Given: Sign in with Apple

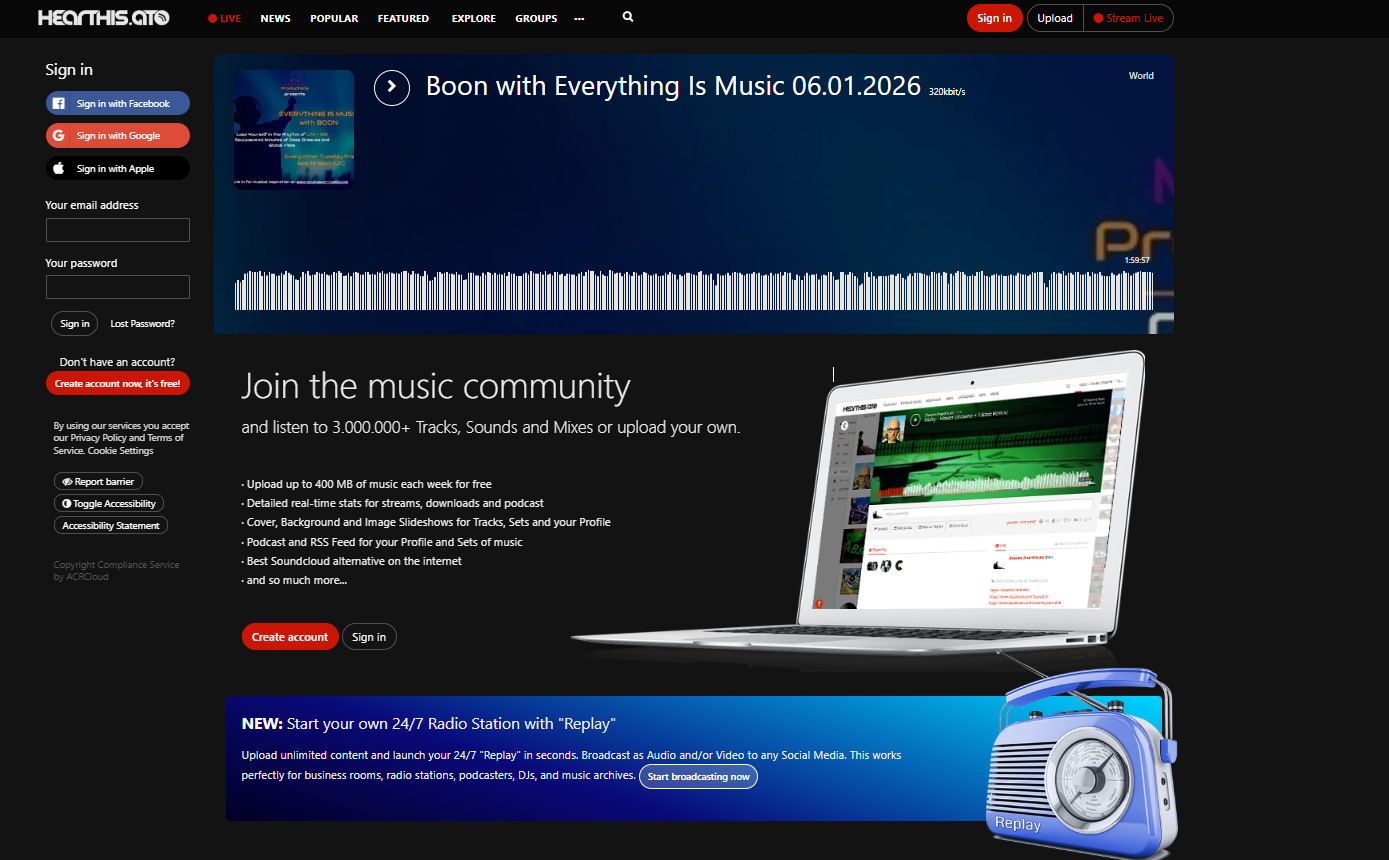Looking at the screenshot, I should tap(117, 168).
